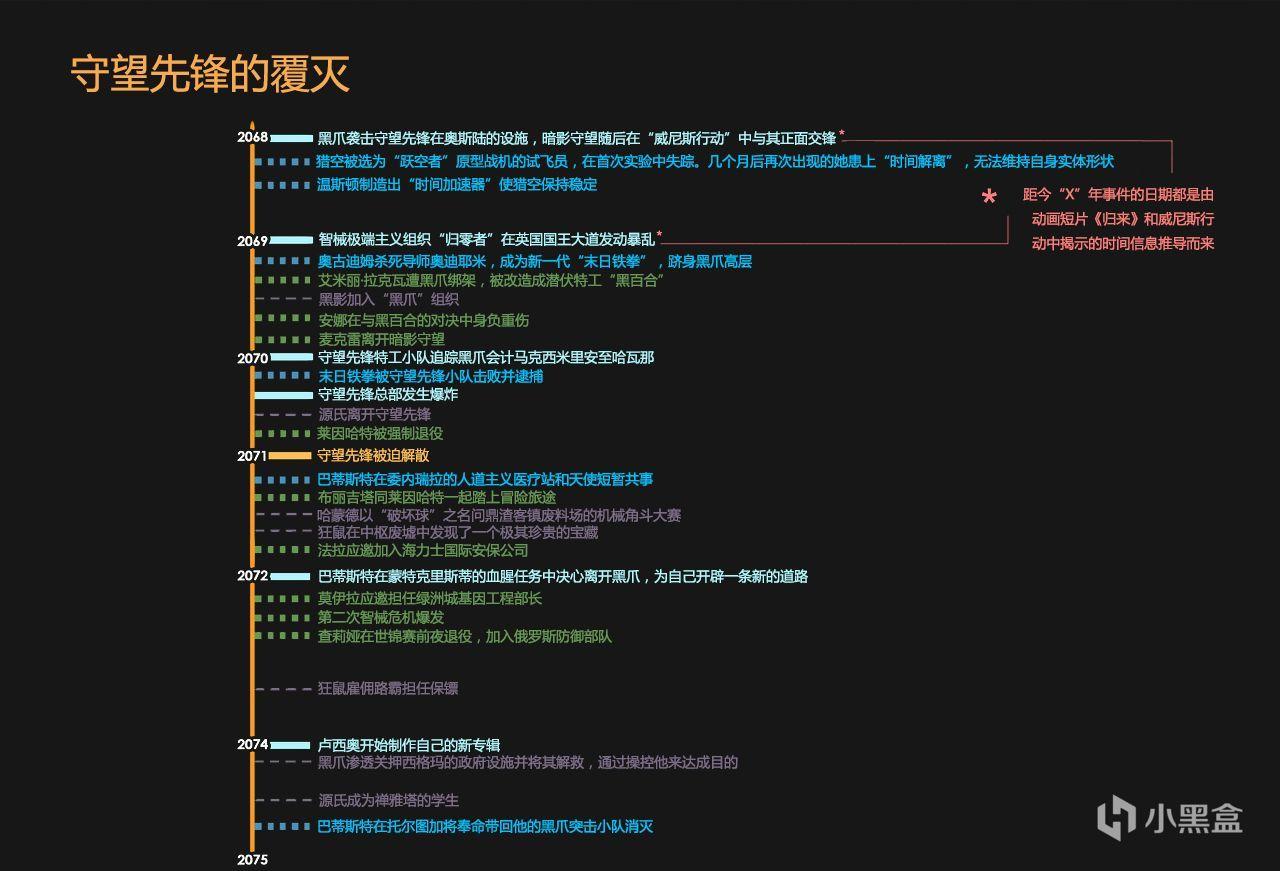Click the orange 守望先锋被迫解散 event text
The image size is (1280, 871).
373,455
